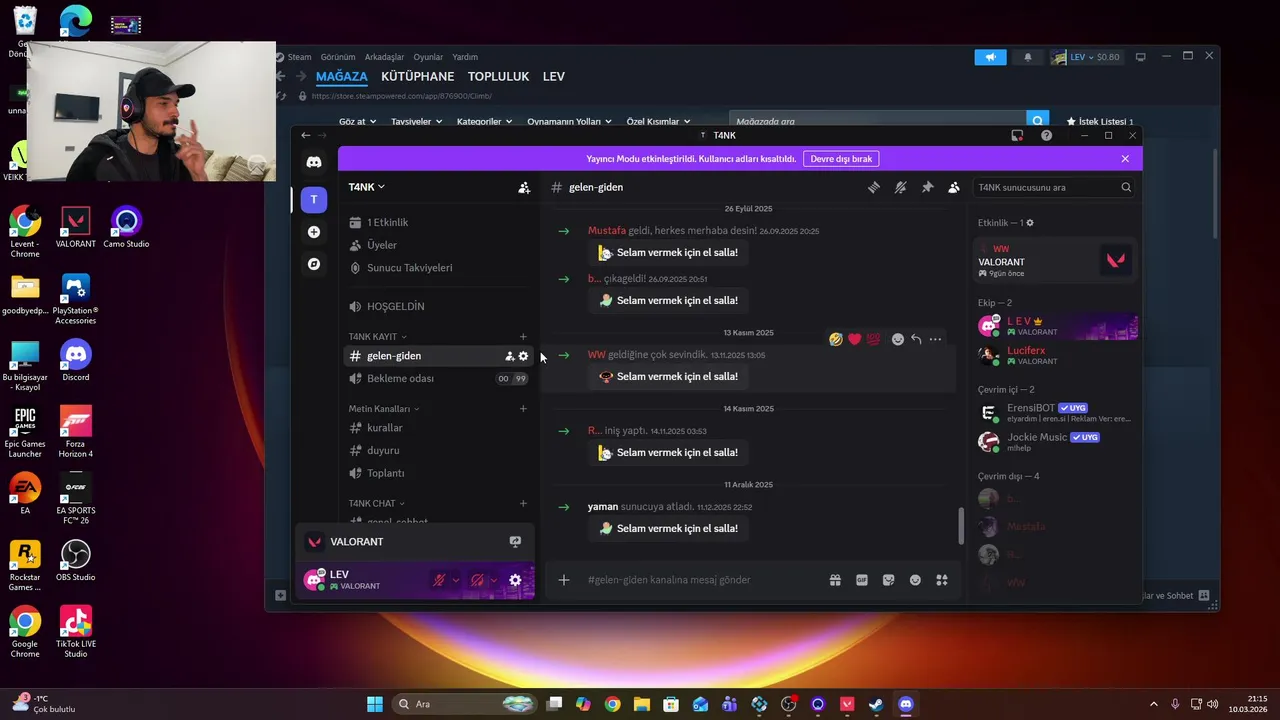
Task: Open the message attachment plus button
Action: pyautogui.click(x=564, y=580)
